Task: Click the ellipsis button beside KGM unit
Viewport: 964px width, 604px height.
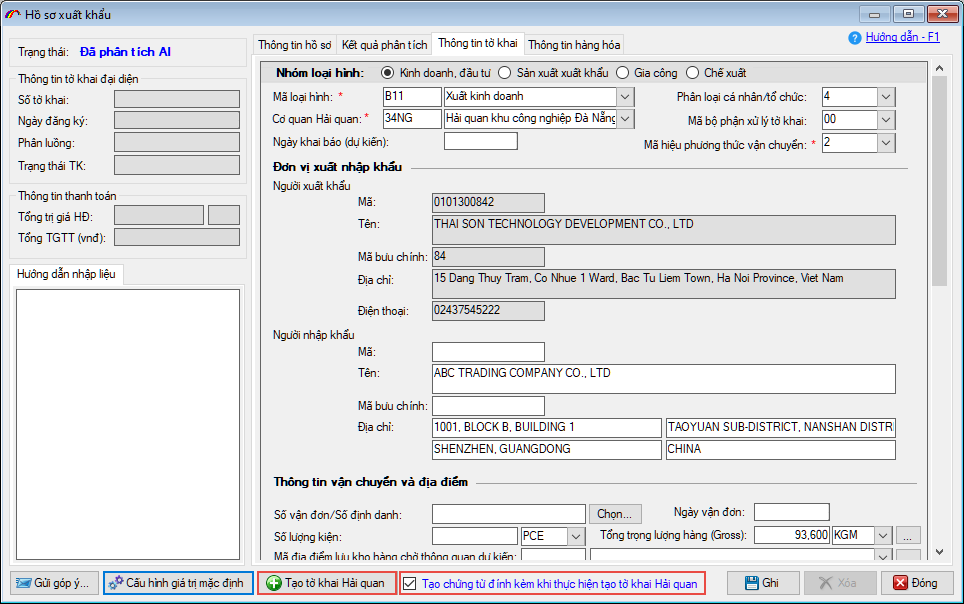Action: 908,535
